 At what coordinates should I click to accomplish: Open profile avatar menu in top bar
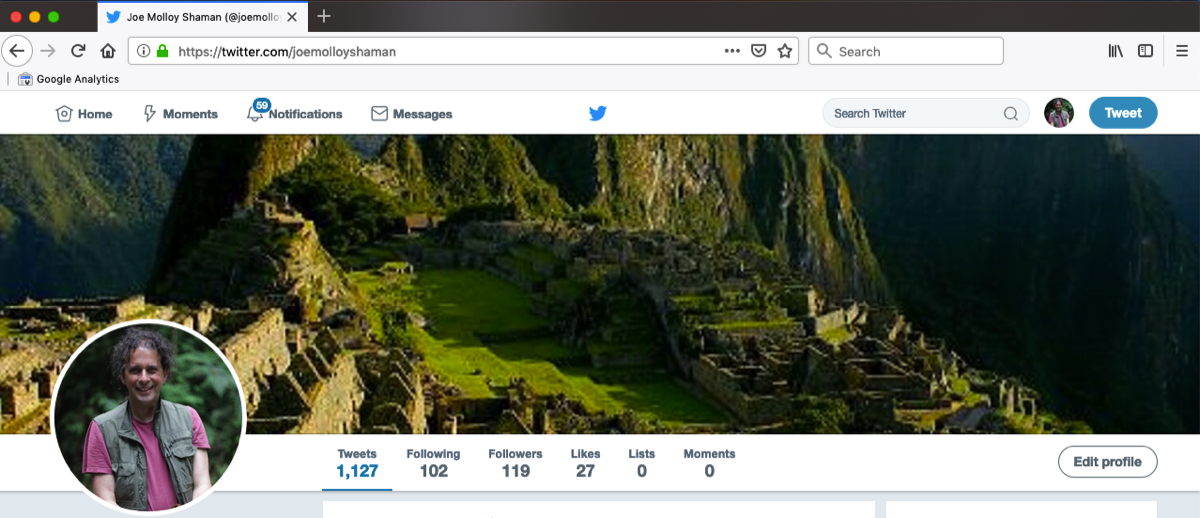point(1059,113)
